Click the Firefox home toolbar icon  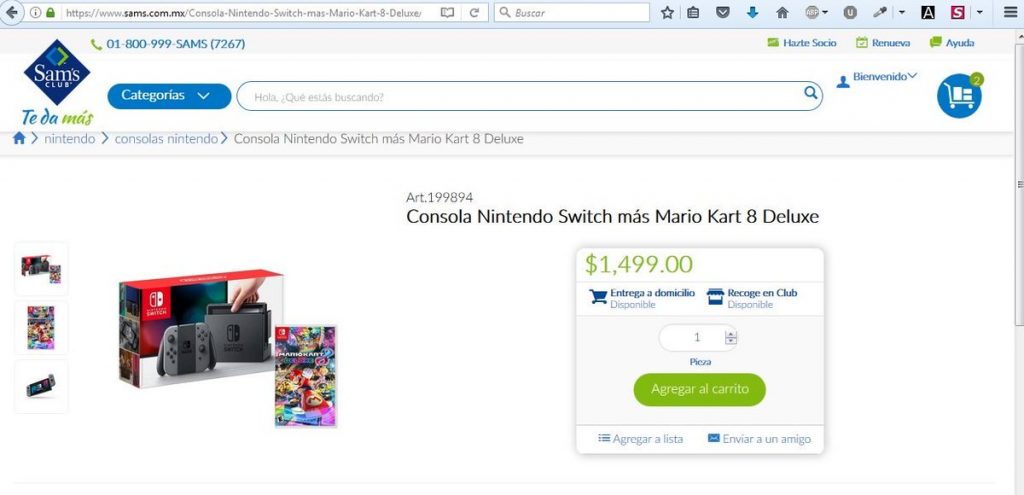click(x=782, y=13)
